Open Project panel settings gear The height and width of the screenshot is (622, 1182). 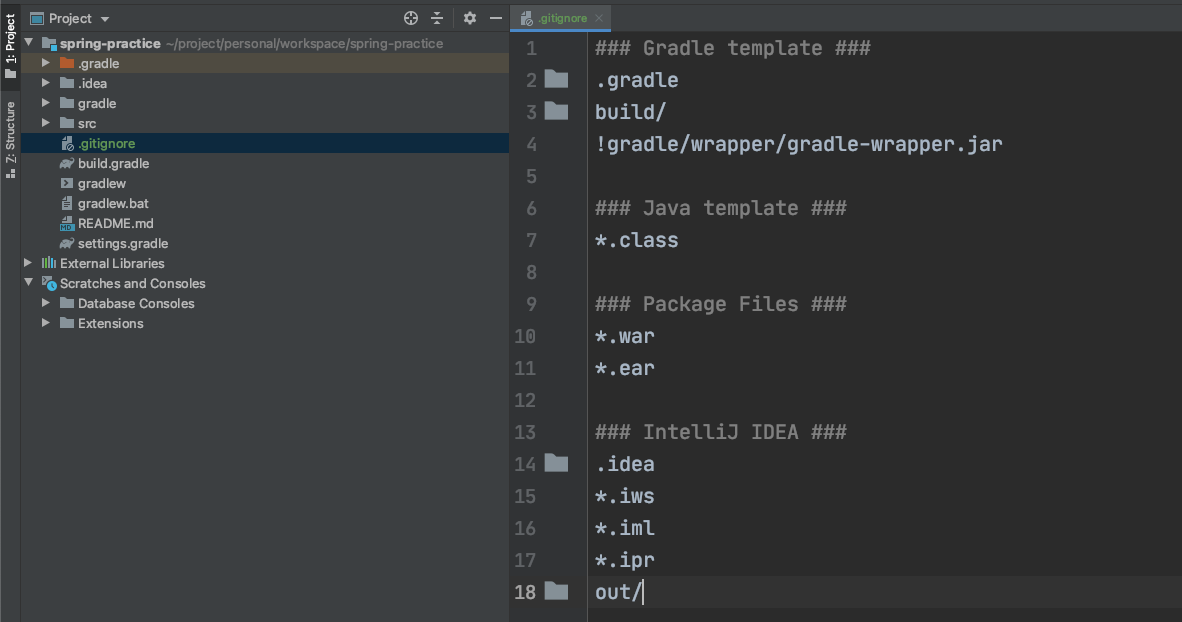pyautogui.click(x=470, y=18)
